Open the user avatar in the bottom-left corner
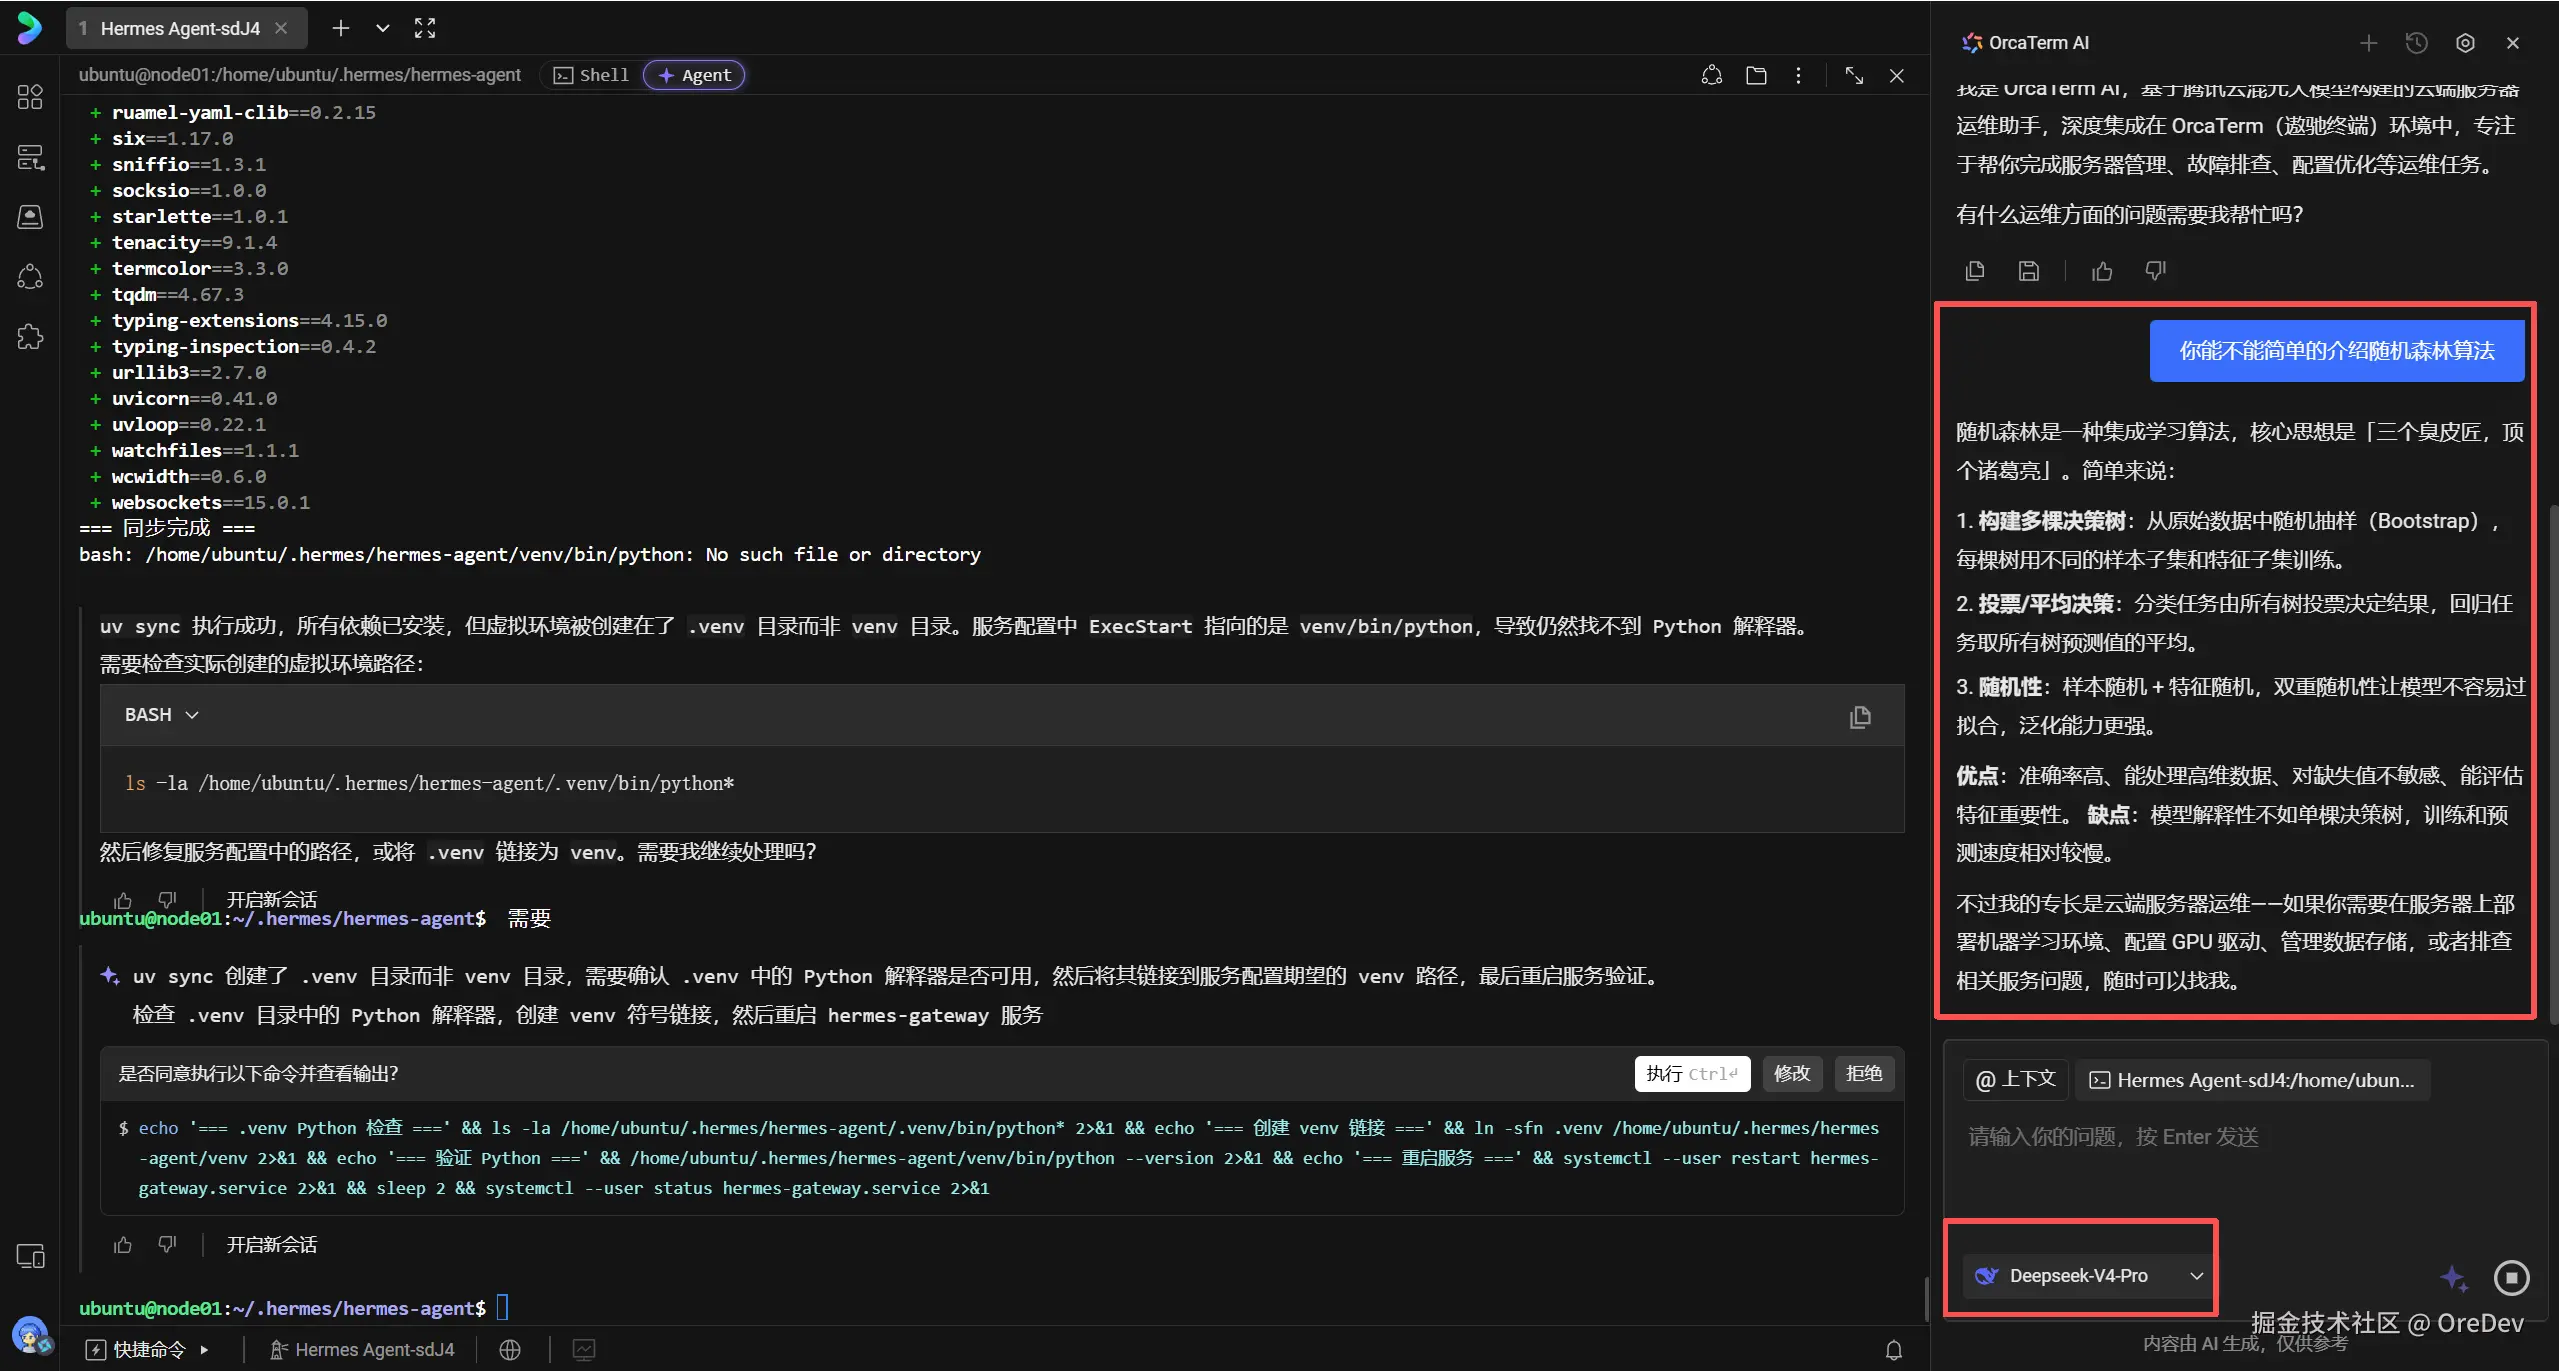This screenshot has width=2559, height=1371. coord(30,1334)
